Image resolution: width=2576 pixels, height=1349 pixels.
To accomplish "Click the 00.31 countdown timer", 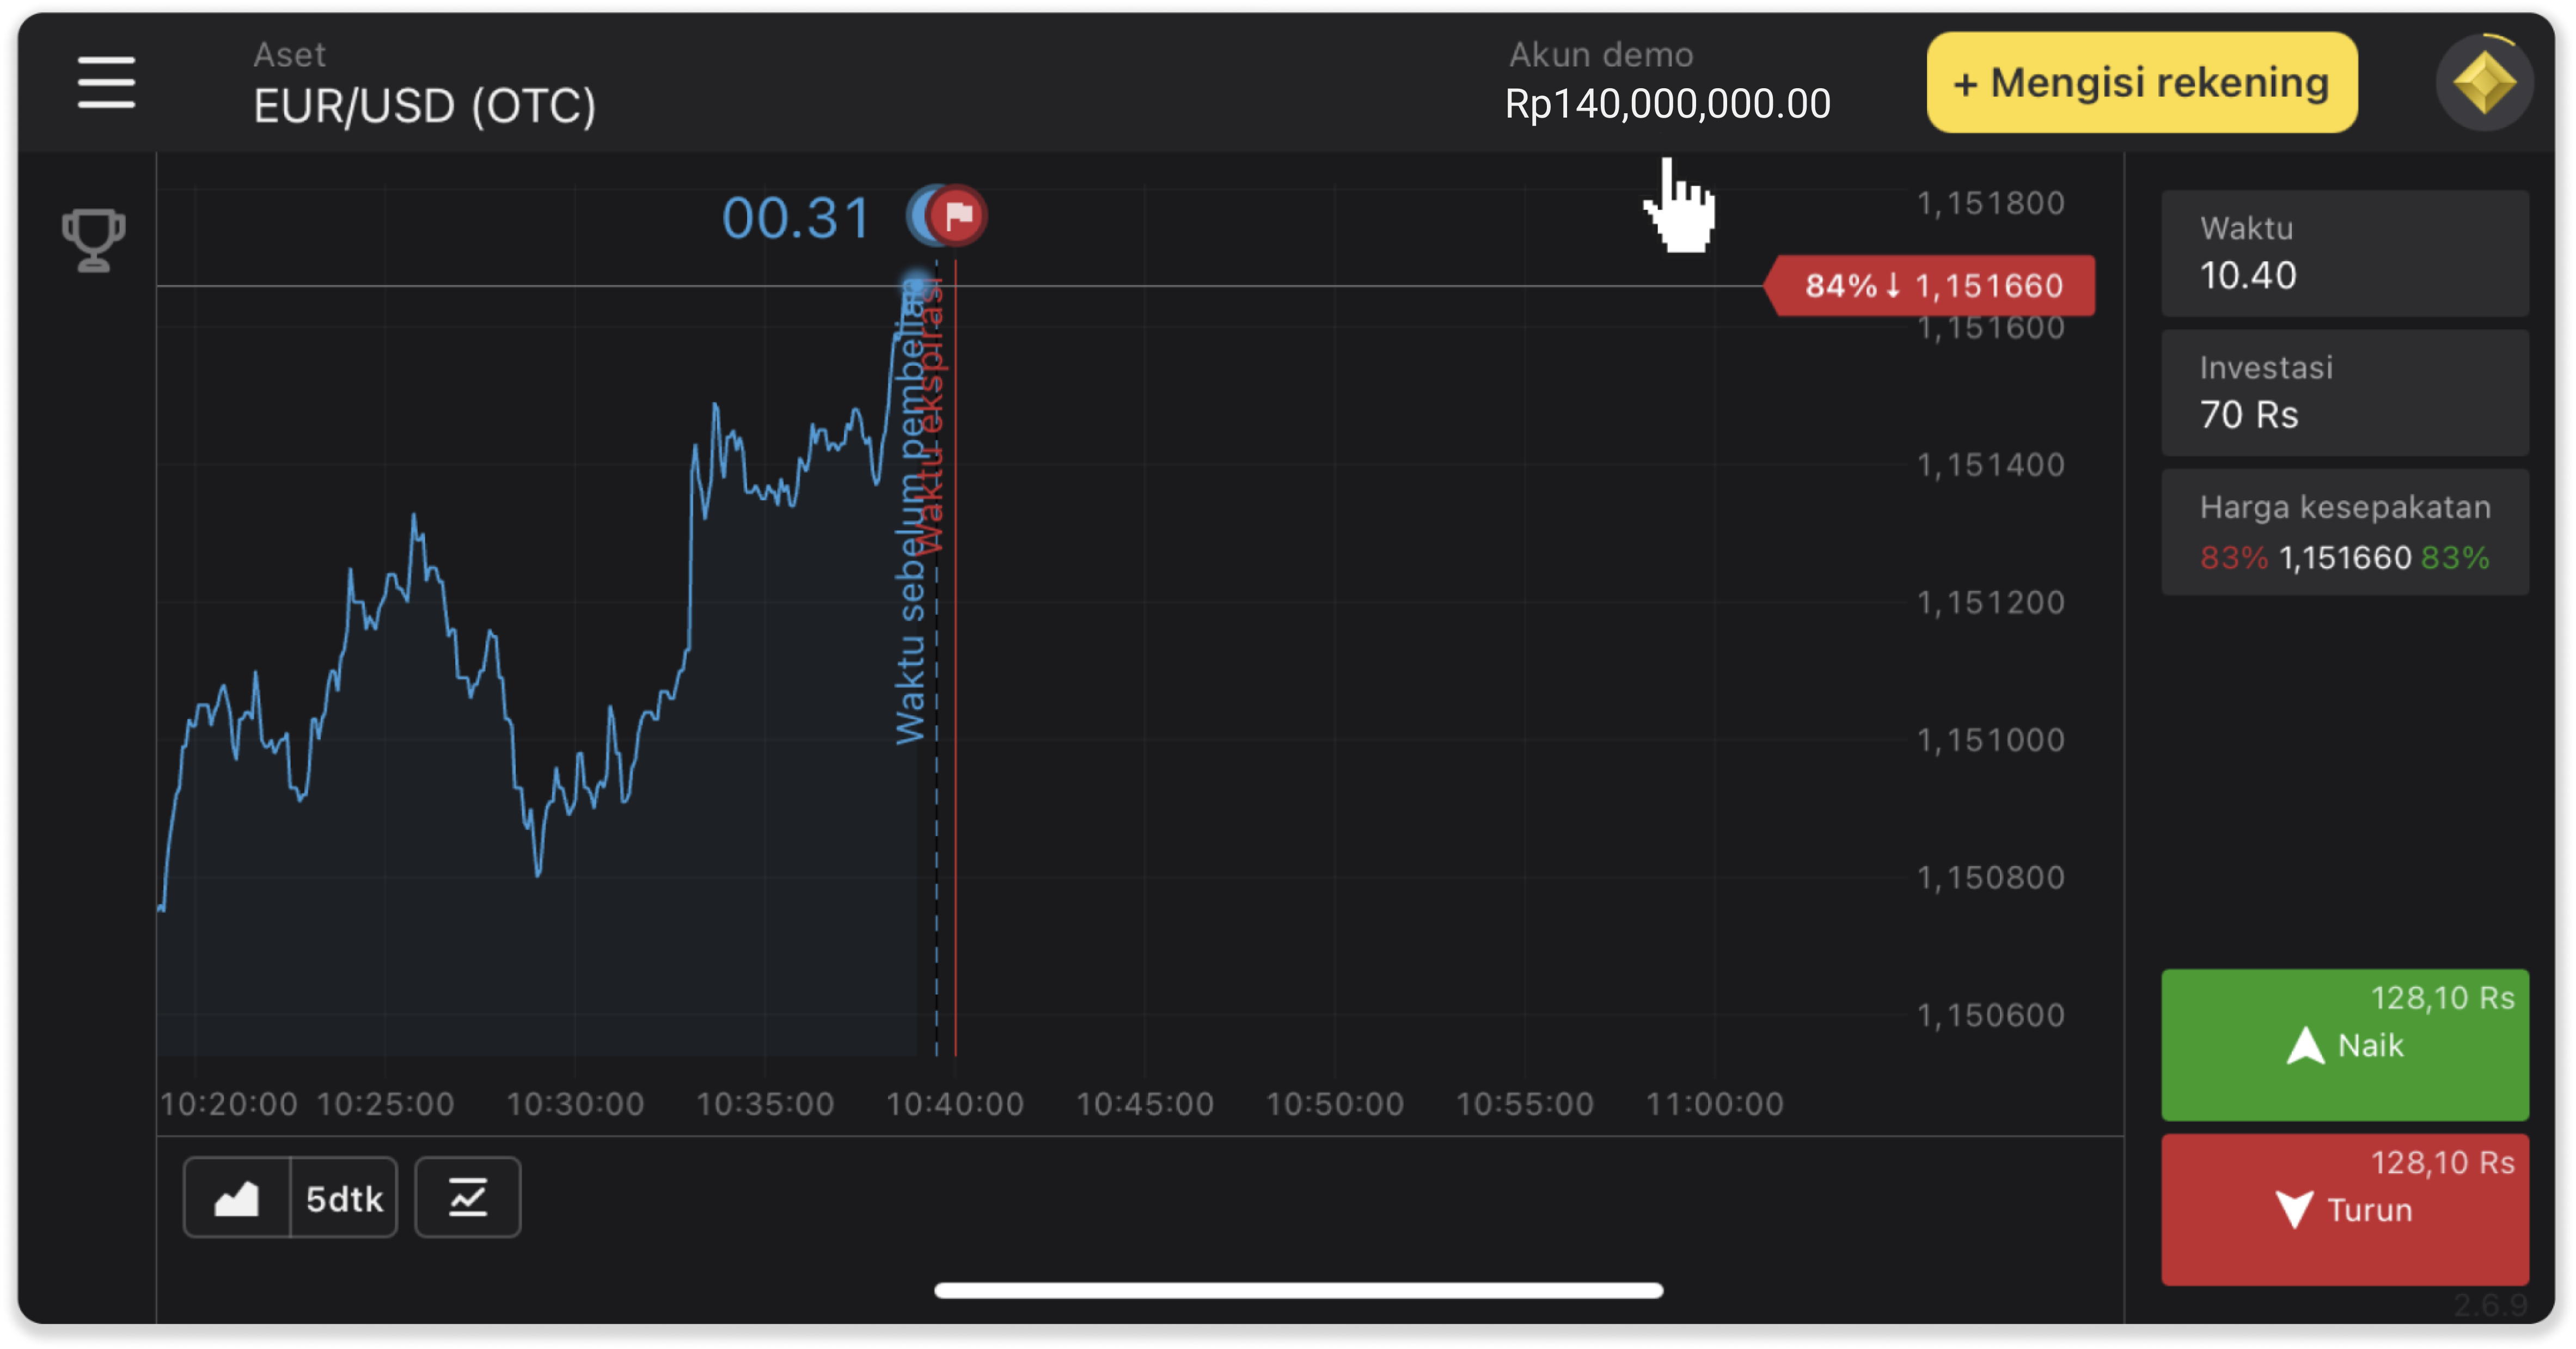I will pyautogui.click(x=796, y=218).
